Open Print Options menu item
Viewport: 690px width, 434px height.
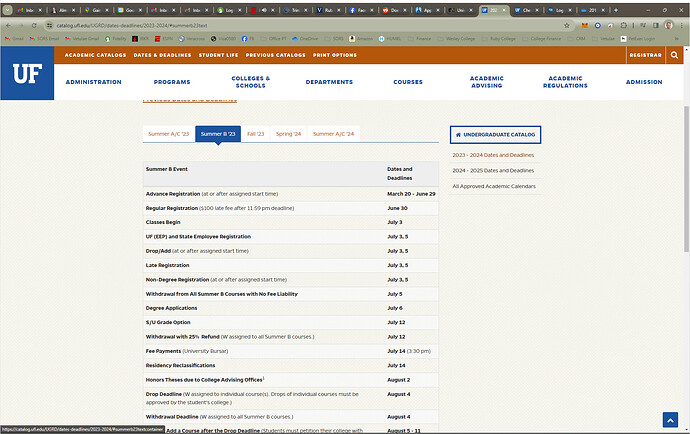tap(335, 55)
